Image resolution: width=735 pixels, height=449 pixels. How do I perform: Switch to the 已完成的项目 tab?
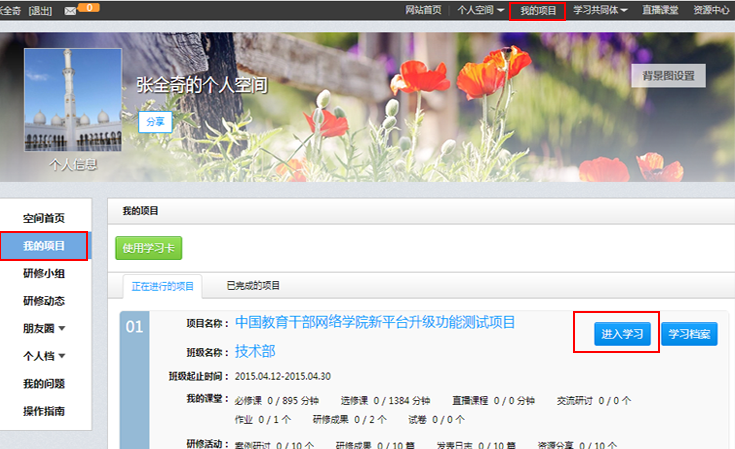[253, 285]
